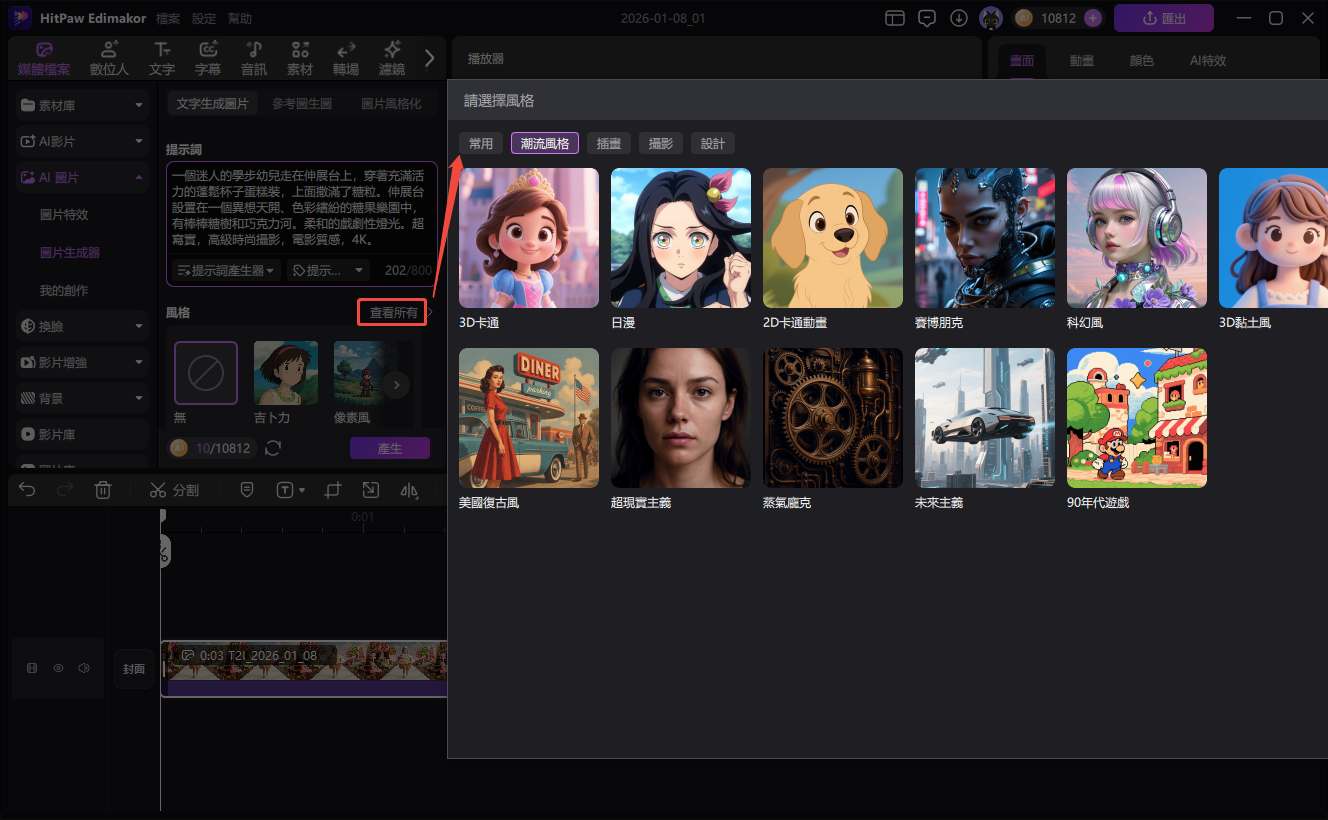This screenshot has height=820, width=1328.
Task: Click the mirror flip icon in timeline toolbar
Action: tap(409, 490)
